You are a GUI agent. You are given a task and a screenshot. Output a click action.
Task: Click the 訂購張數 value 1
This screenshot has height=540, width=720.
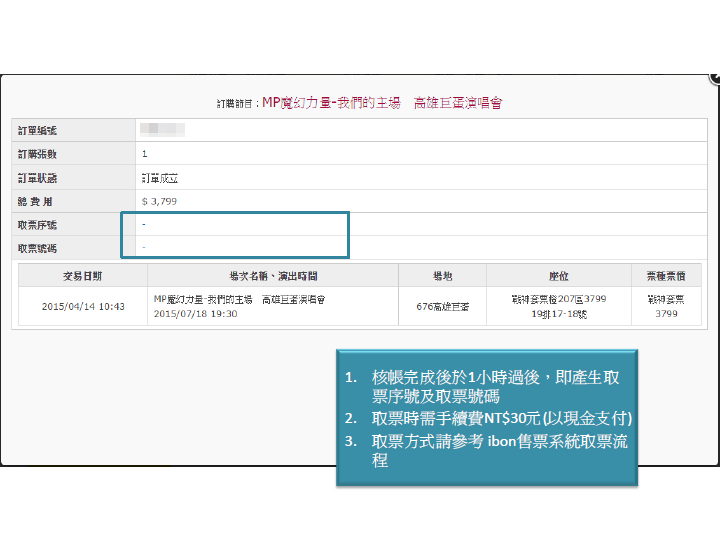145,154
